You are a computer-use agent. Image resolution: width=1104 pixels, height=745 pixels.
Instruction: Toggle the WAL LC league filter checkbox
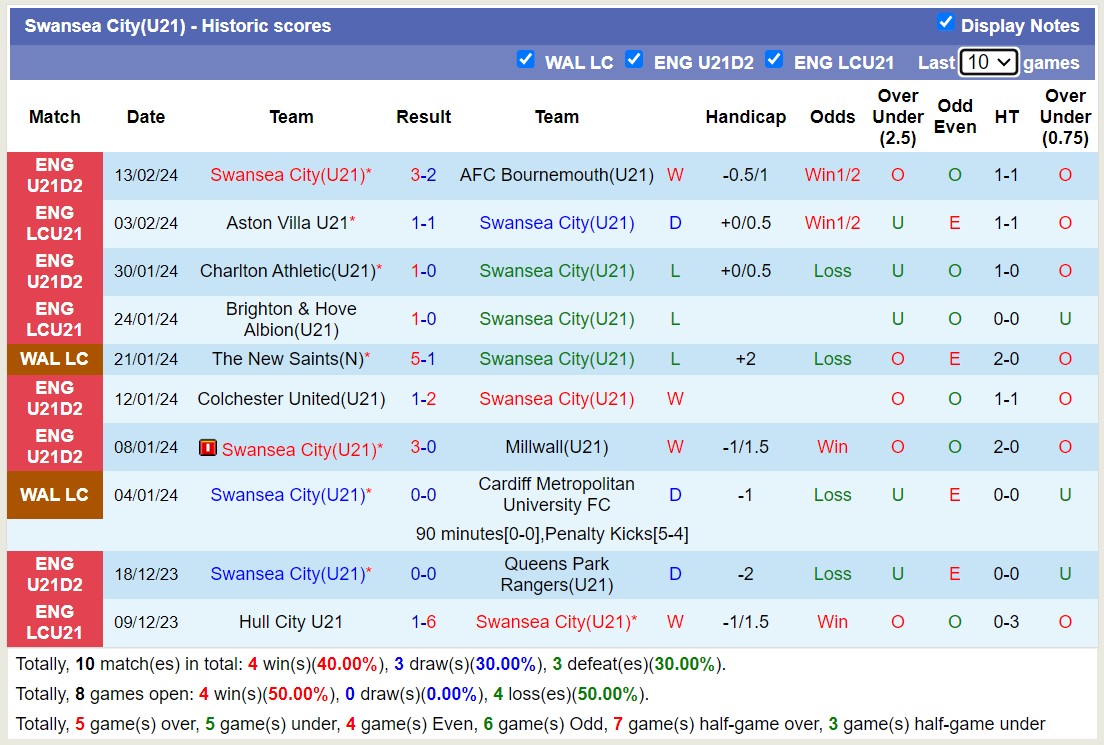(x=525, y=60)
